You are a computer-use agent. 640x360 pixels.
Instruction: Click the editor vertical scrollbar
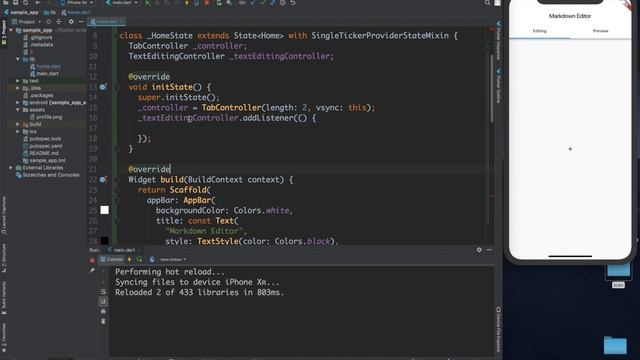tap(491, 88)
